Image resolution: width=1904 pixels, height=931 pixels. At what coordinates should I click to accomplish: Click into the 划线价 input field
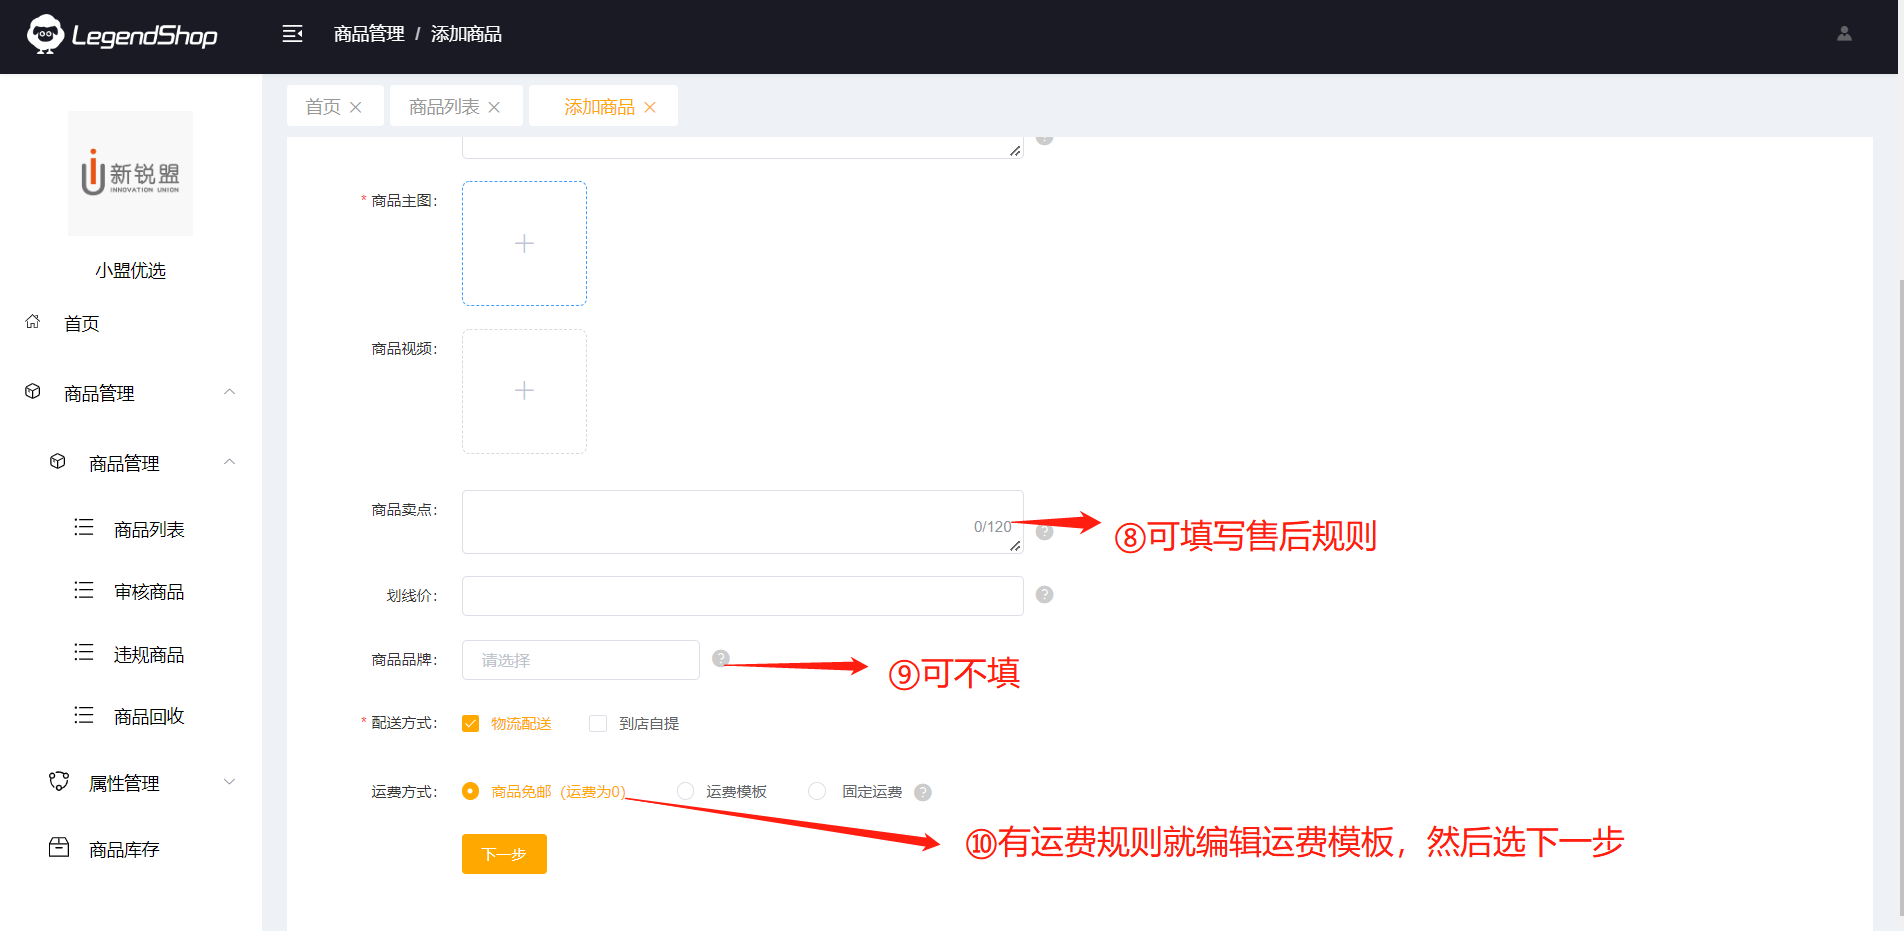click(x=742, y=596)
